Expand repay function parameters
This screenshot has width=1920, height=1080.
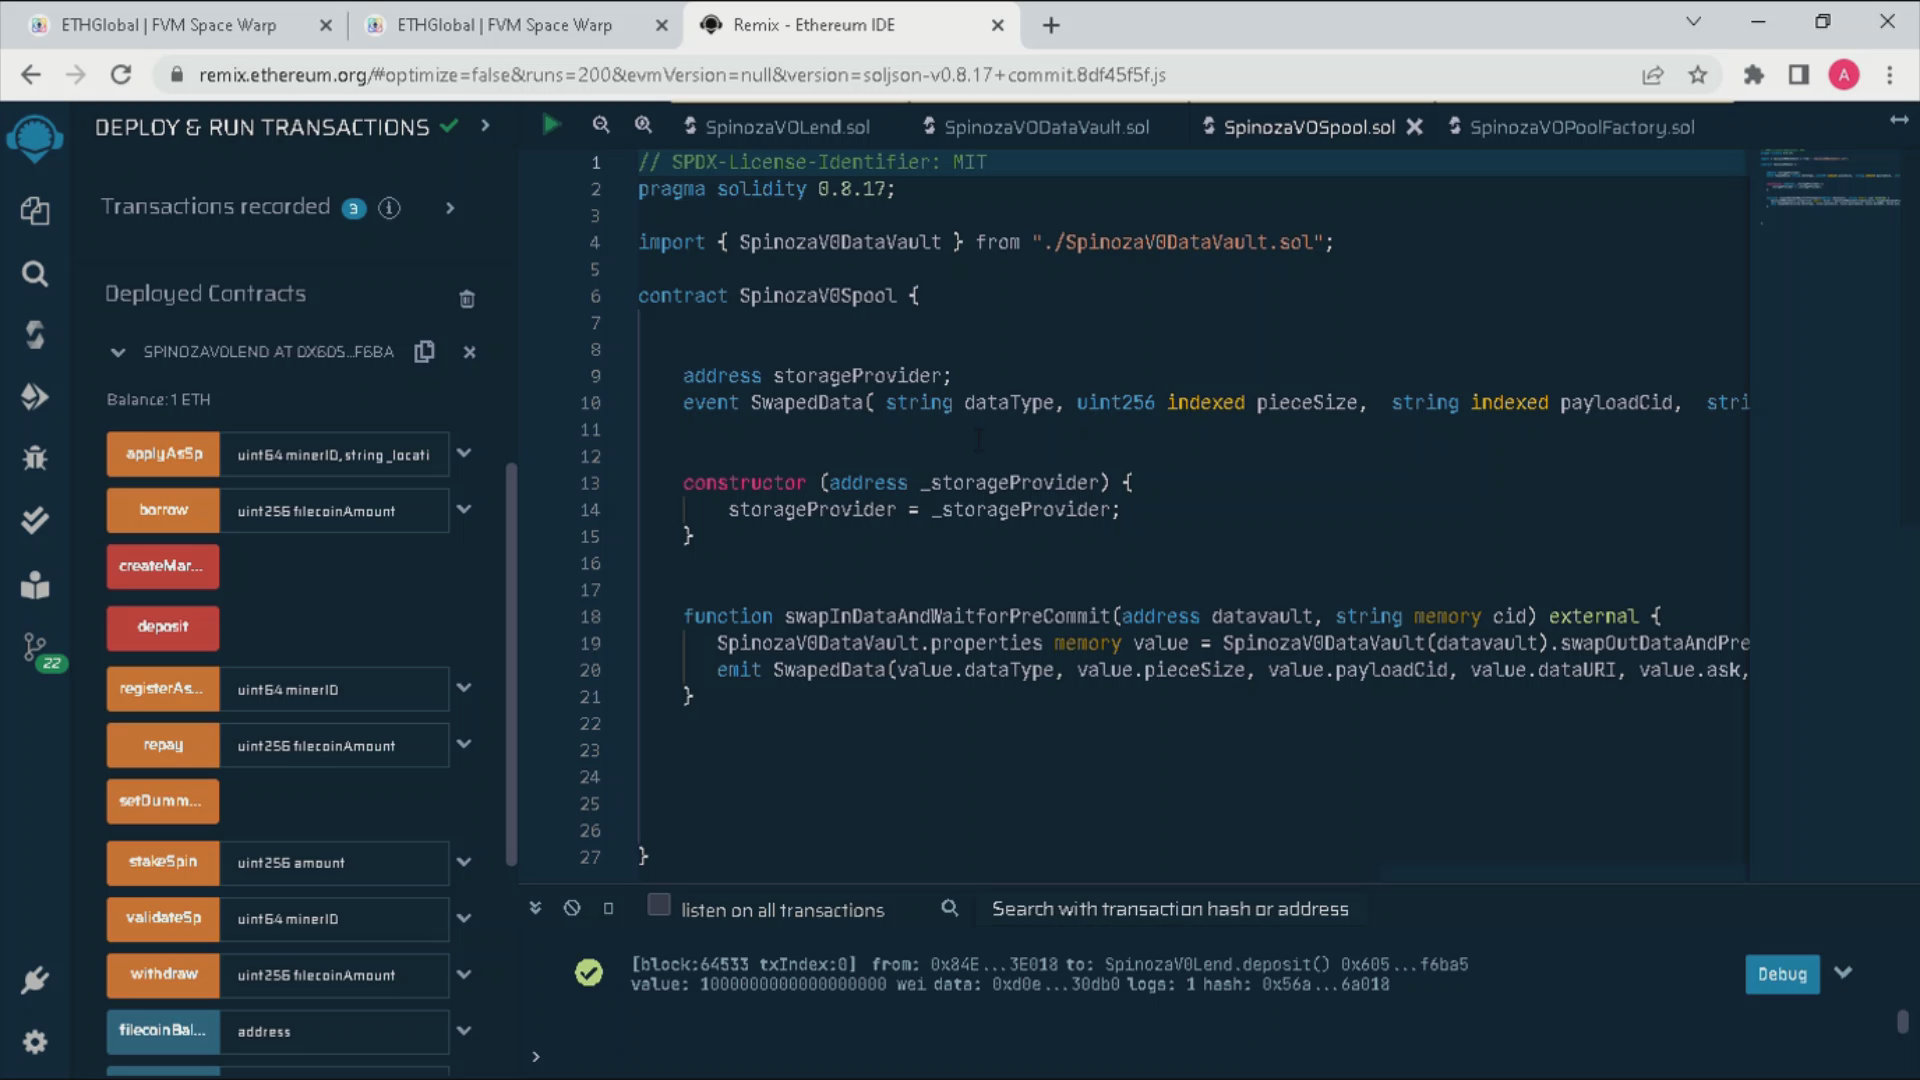(464, 744)
